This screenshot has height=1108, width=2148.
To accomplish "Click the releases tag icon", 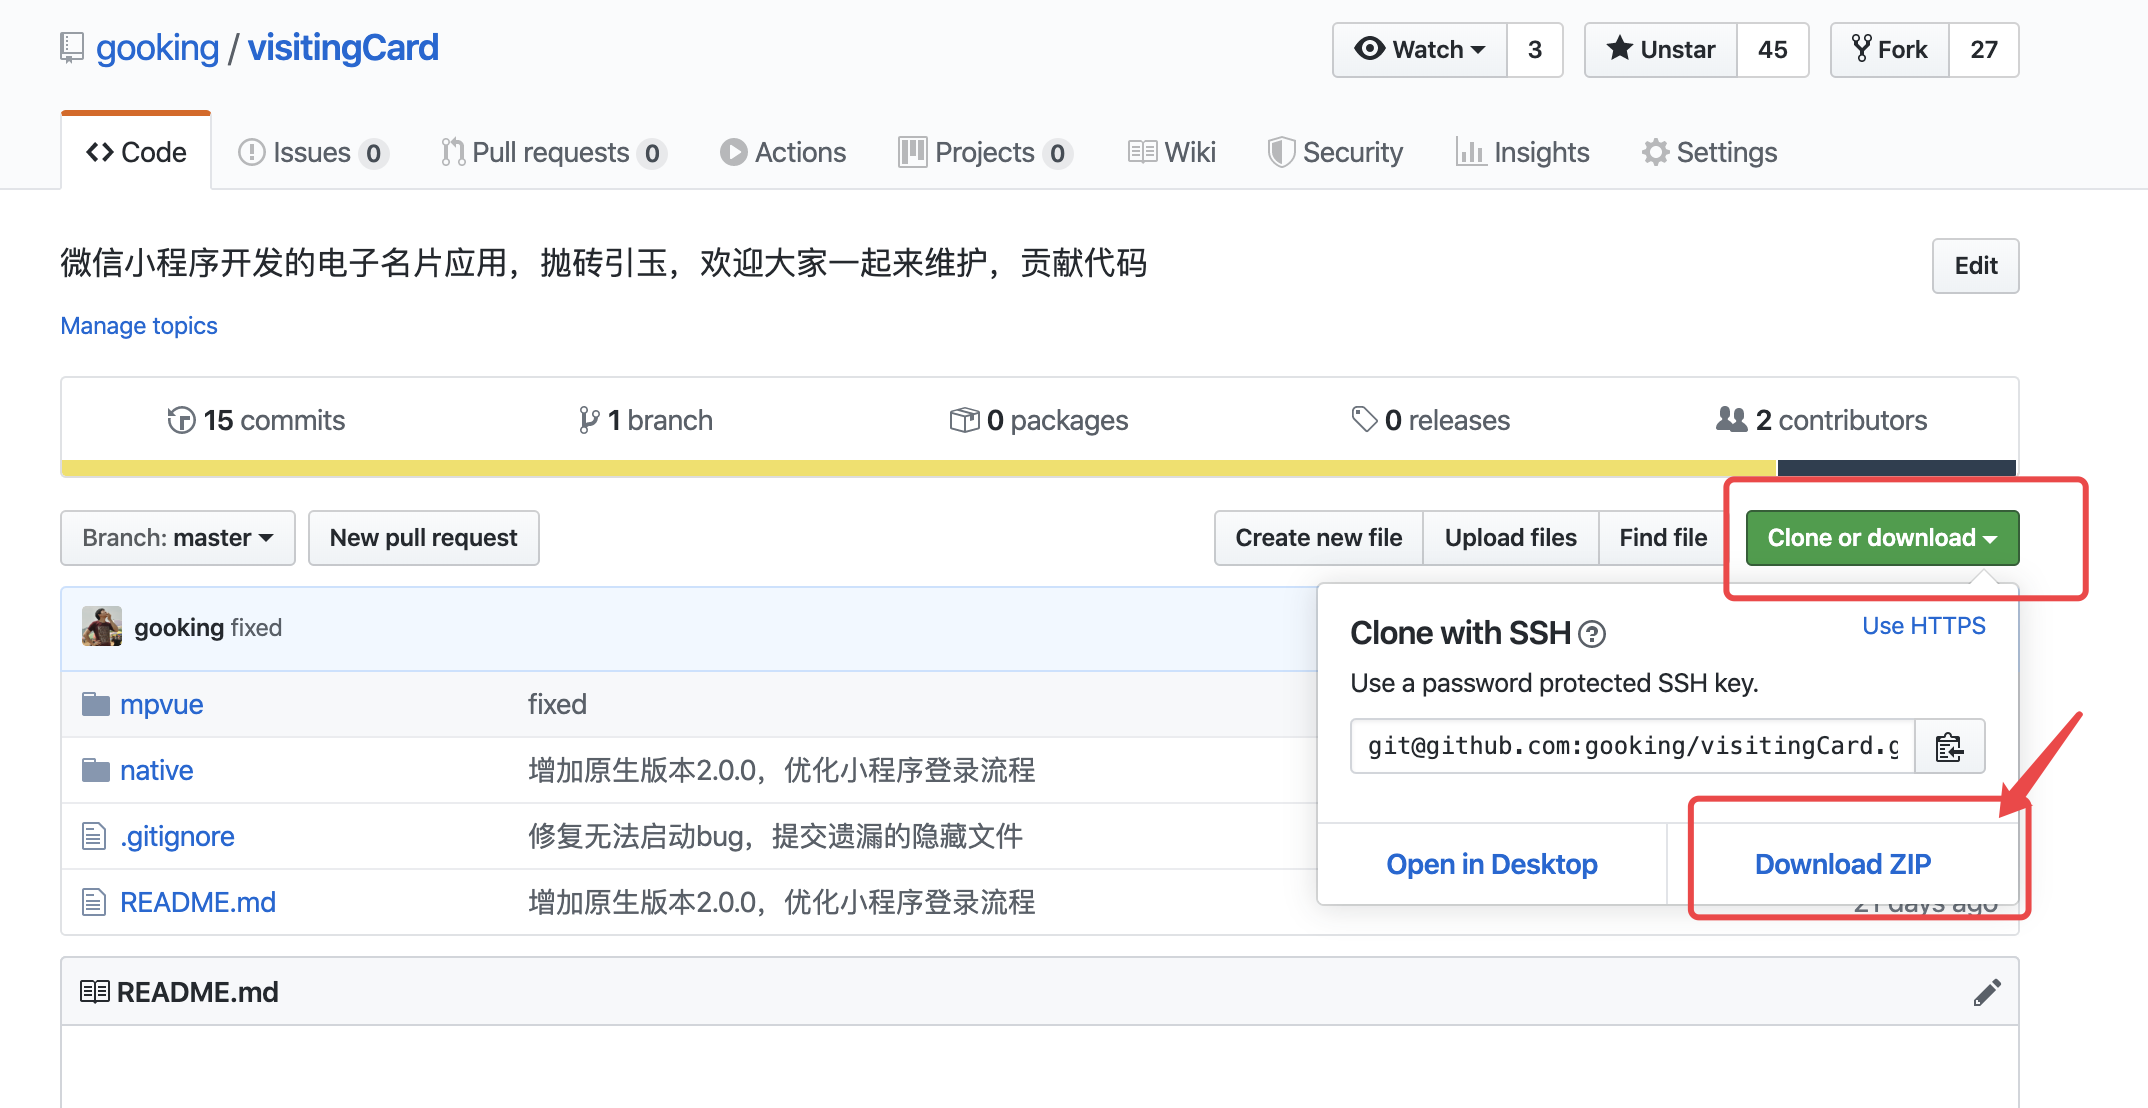I will (x=1363, y=420).
